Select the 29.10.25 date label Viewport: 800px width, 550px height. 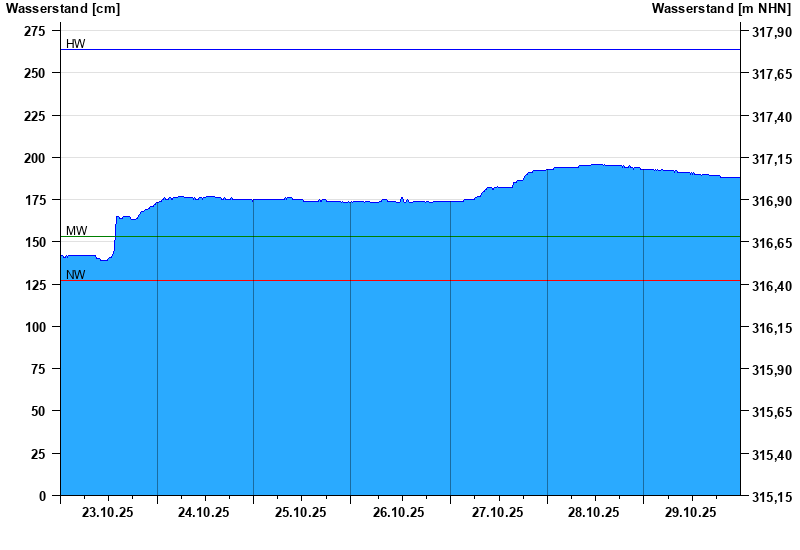point(691,512)
